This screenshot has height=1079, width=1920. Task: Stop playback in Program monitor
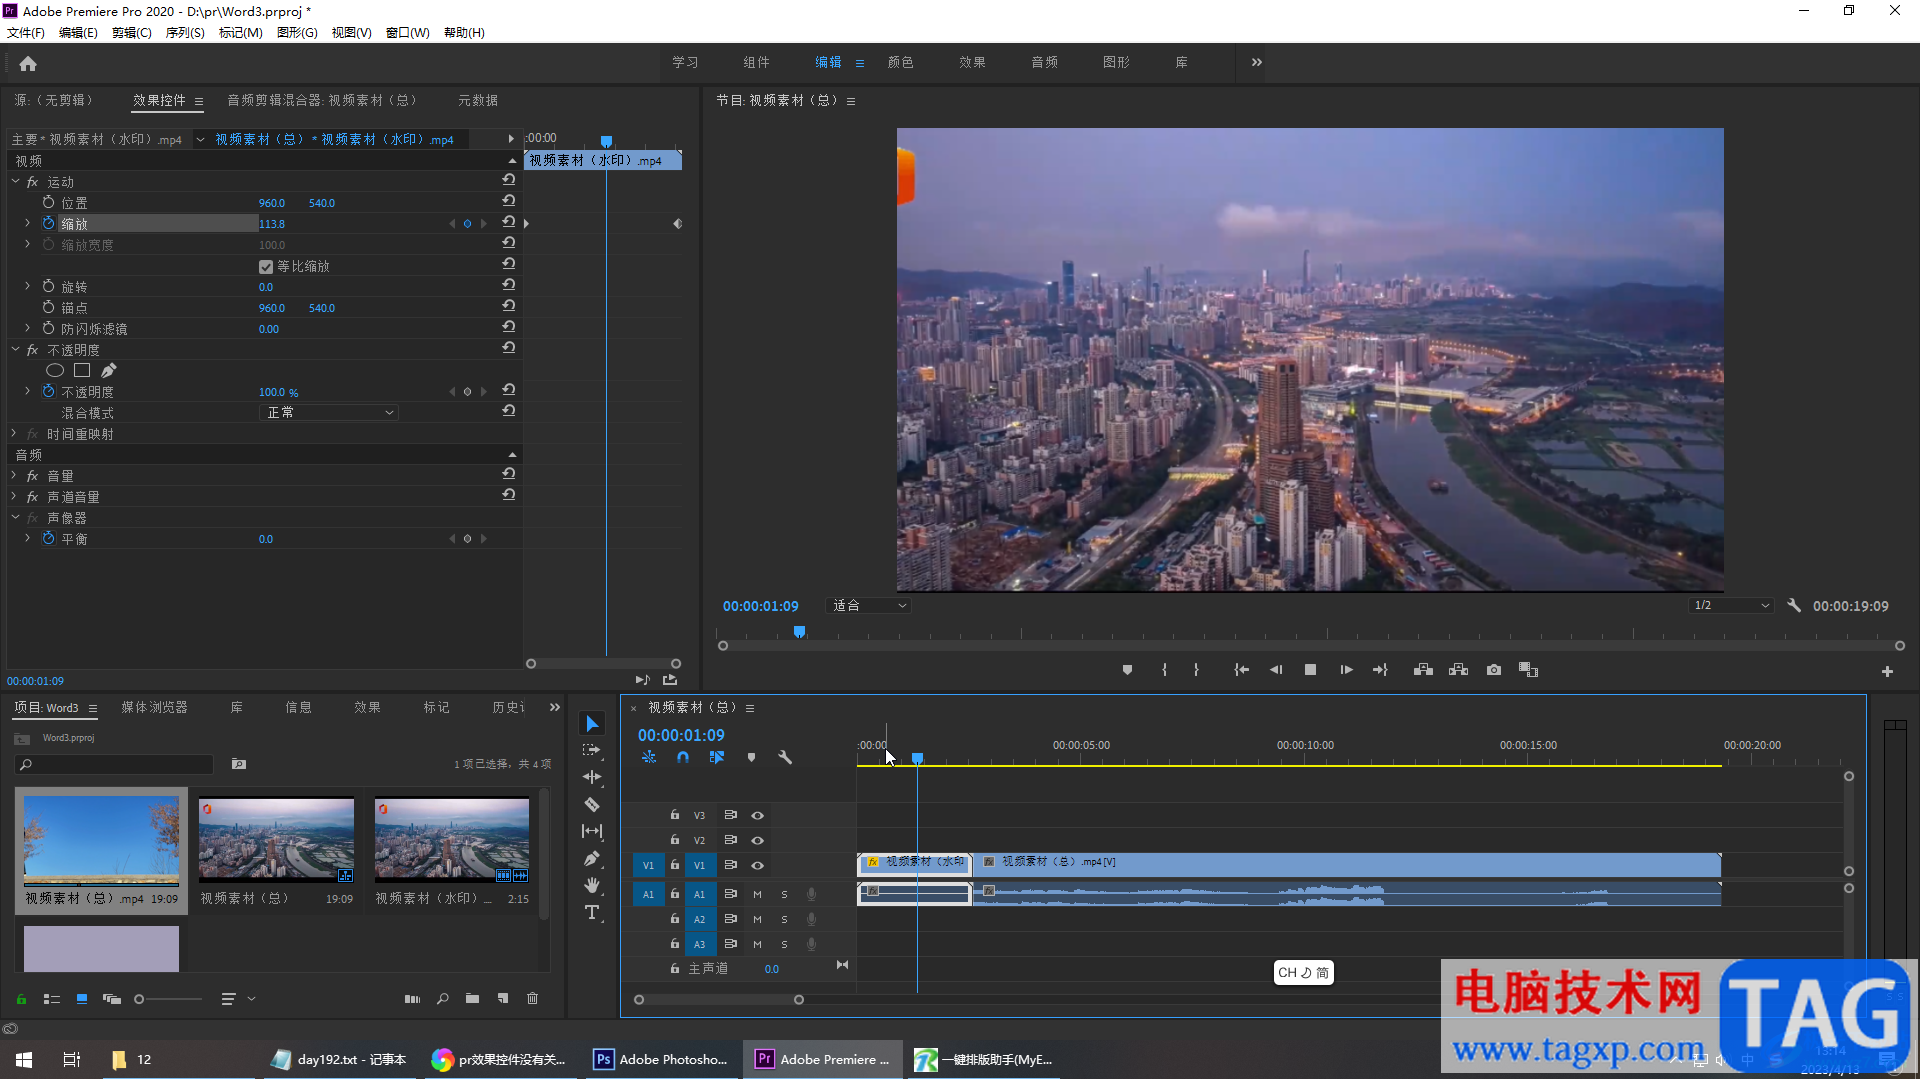1310,670
